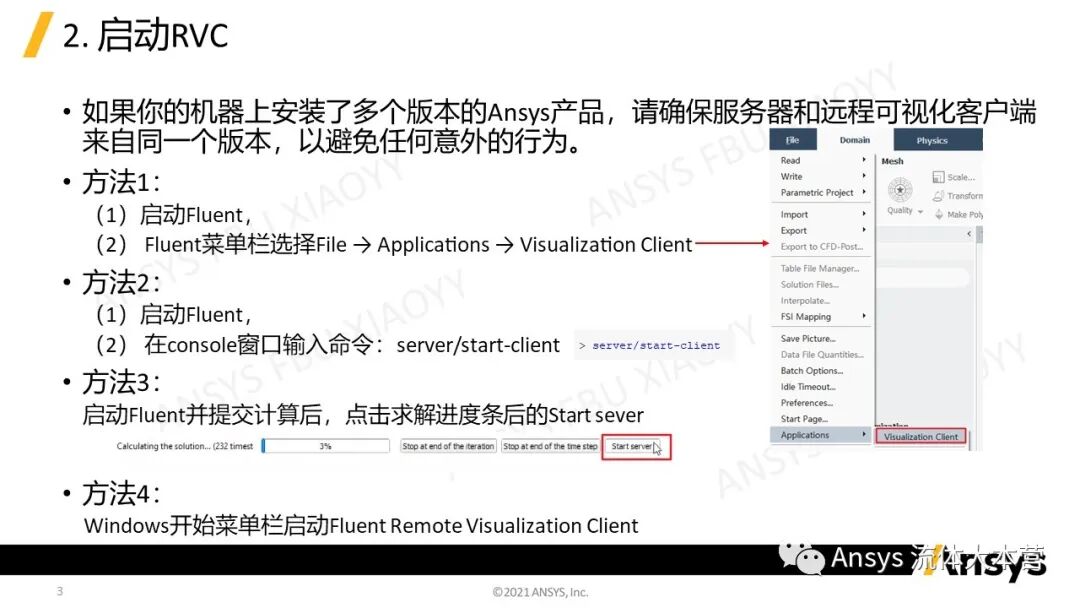Click the Mesh group label
The image size is (1080, 608).
coord(892,161)
